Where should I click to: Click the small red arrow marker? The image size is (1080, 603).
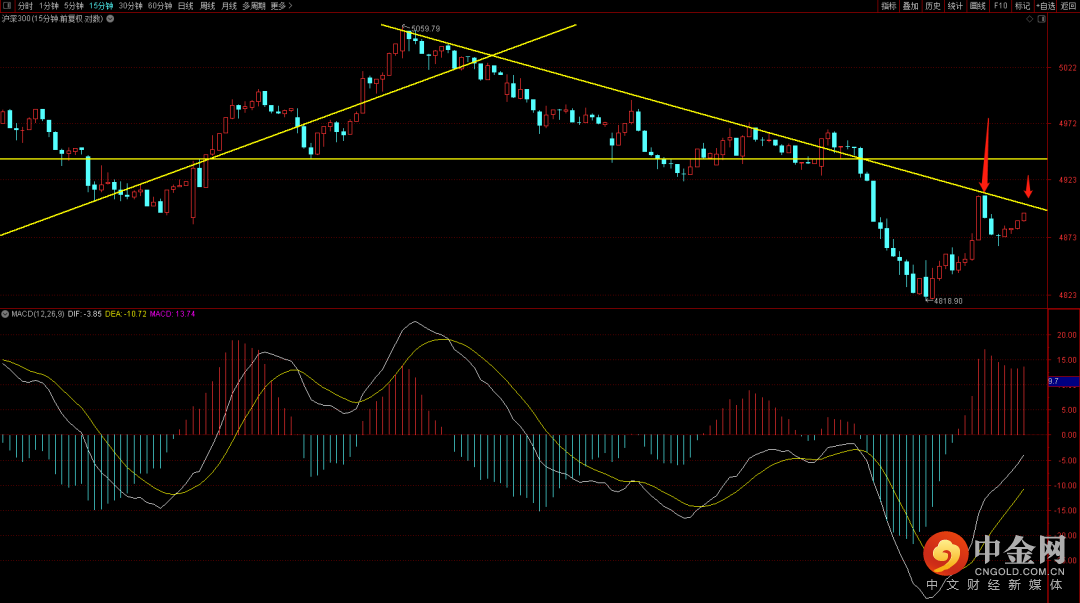point(1028,187)
